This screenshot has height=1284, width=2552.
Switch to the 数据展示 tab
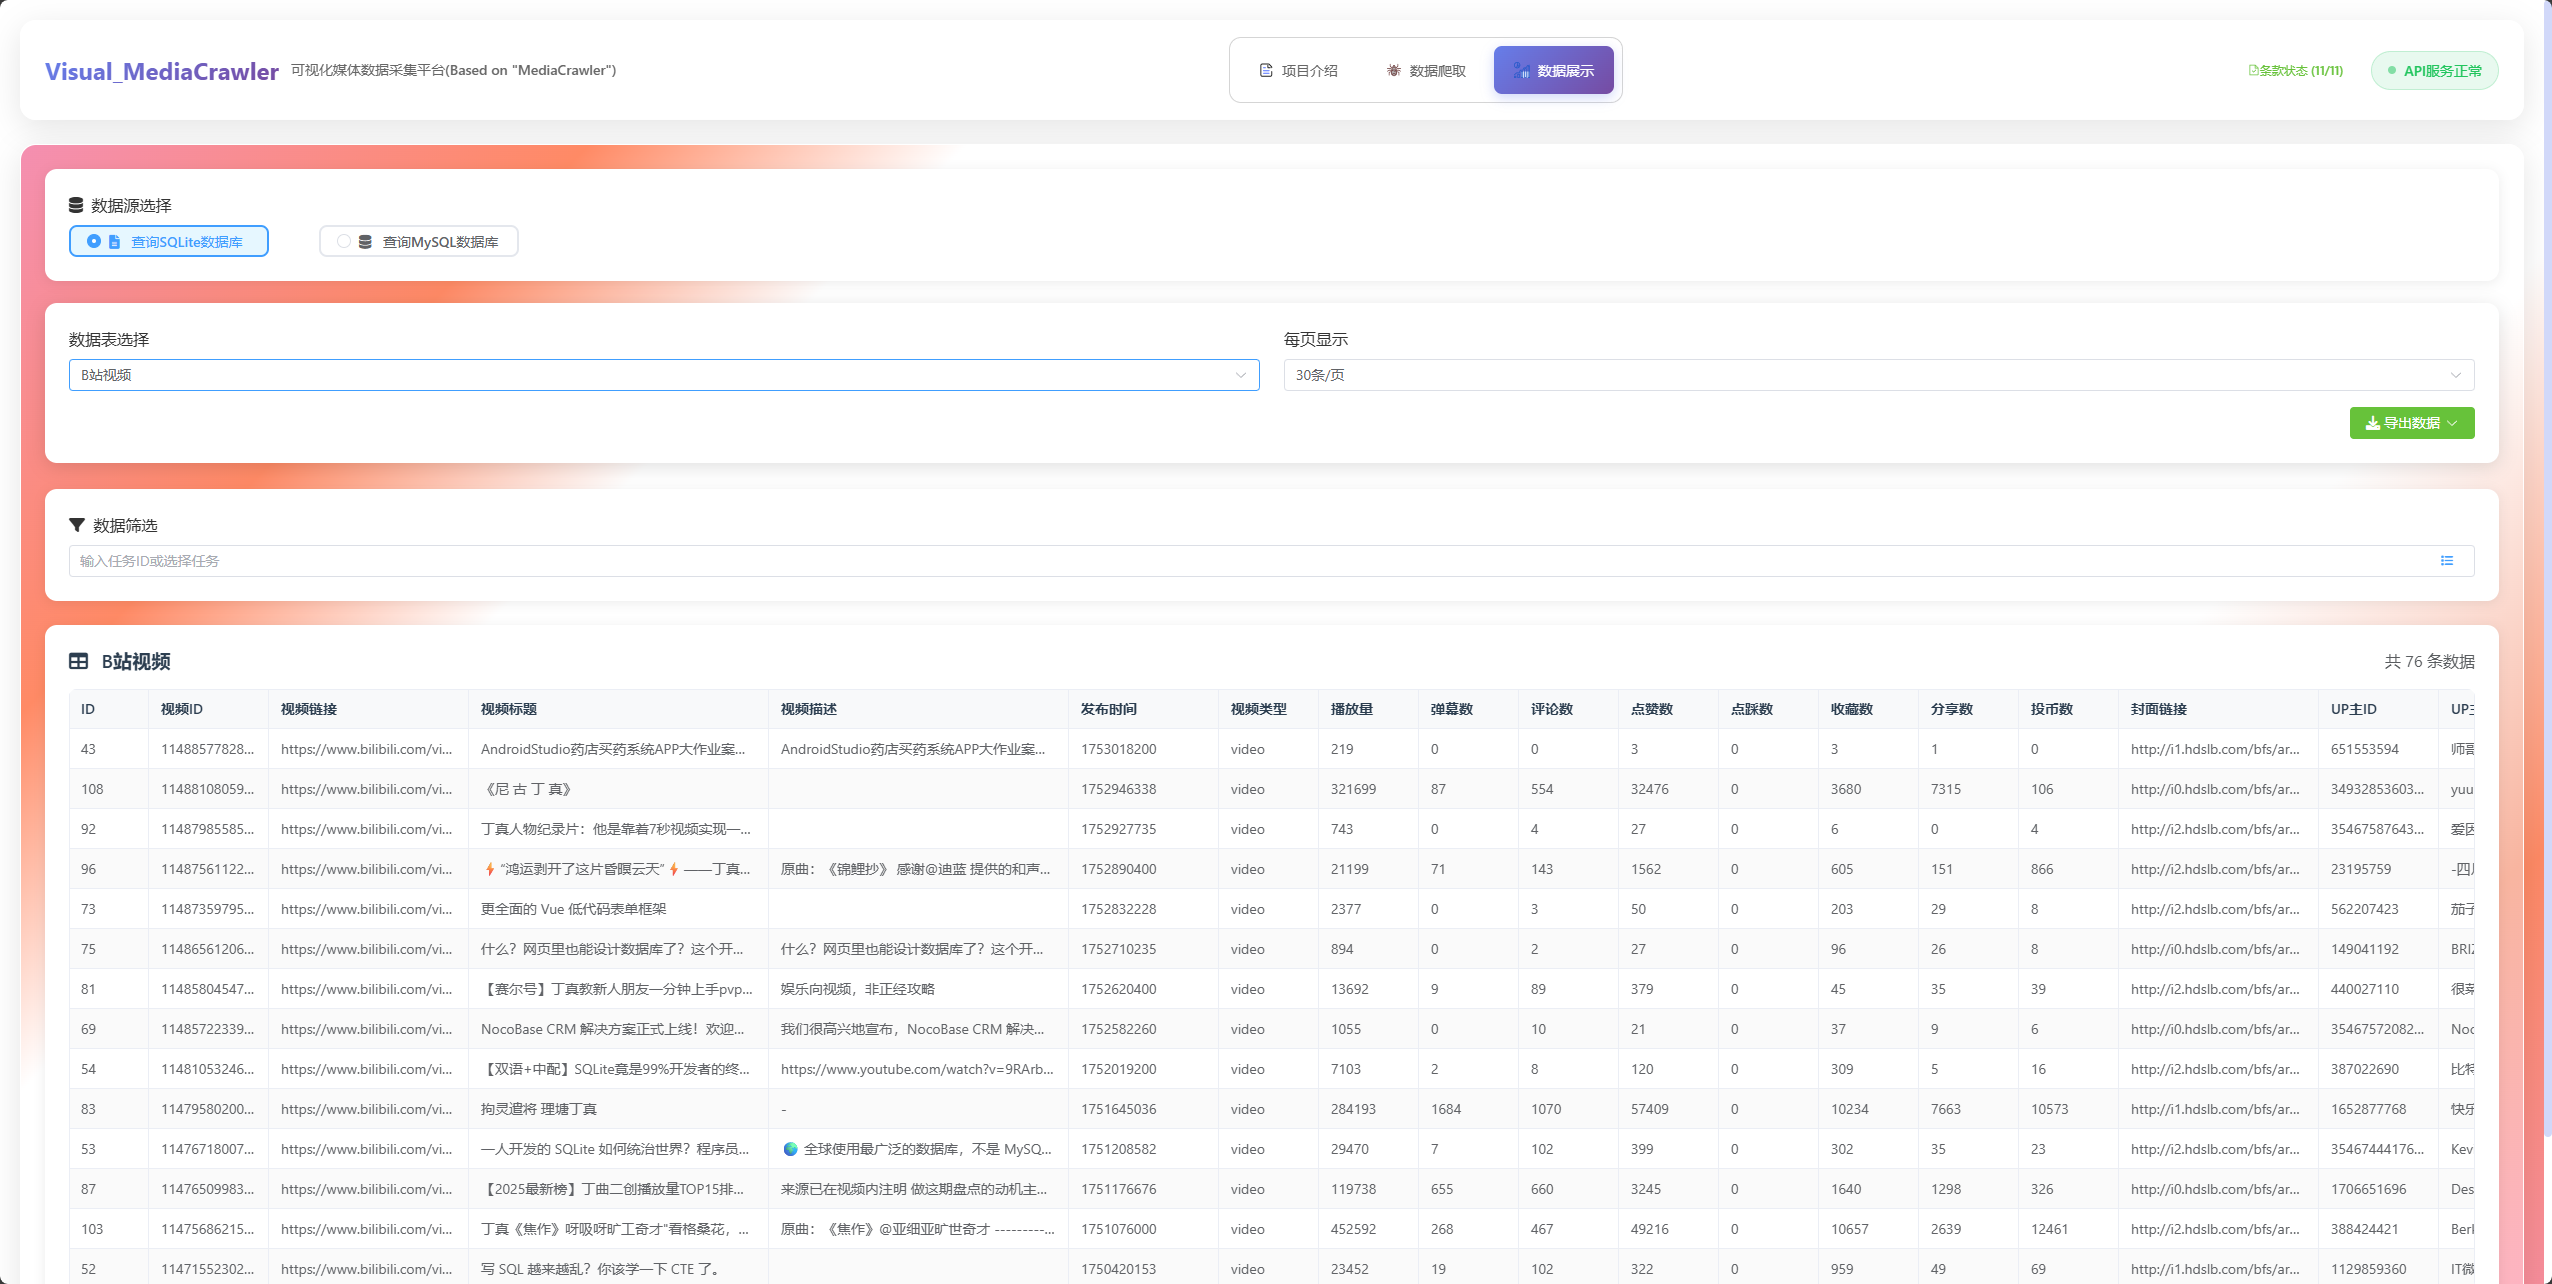pyautogui.click(x=1554, y=71)
